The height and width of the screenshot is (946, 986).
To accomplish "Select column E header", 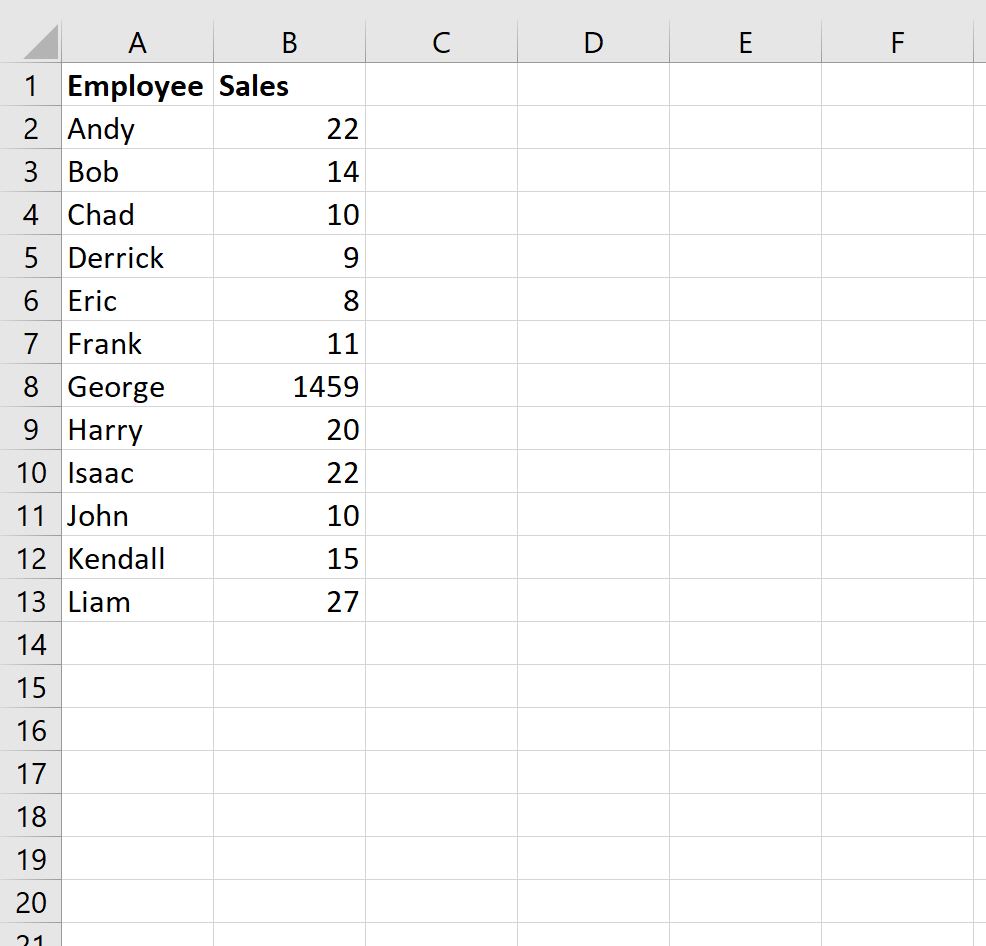I will pos(746,42).
